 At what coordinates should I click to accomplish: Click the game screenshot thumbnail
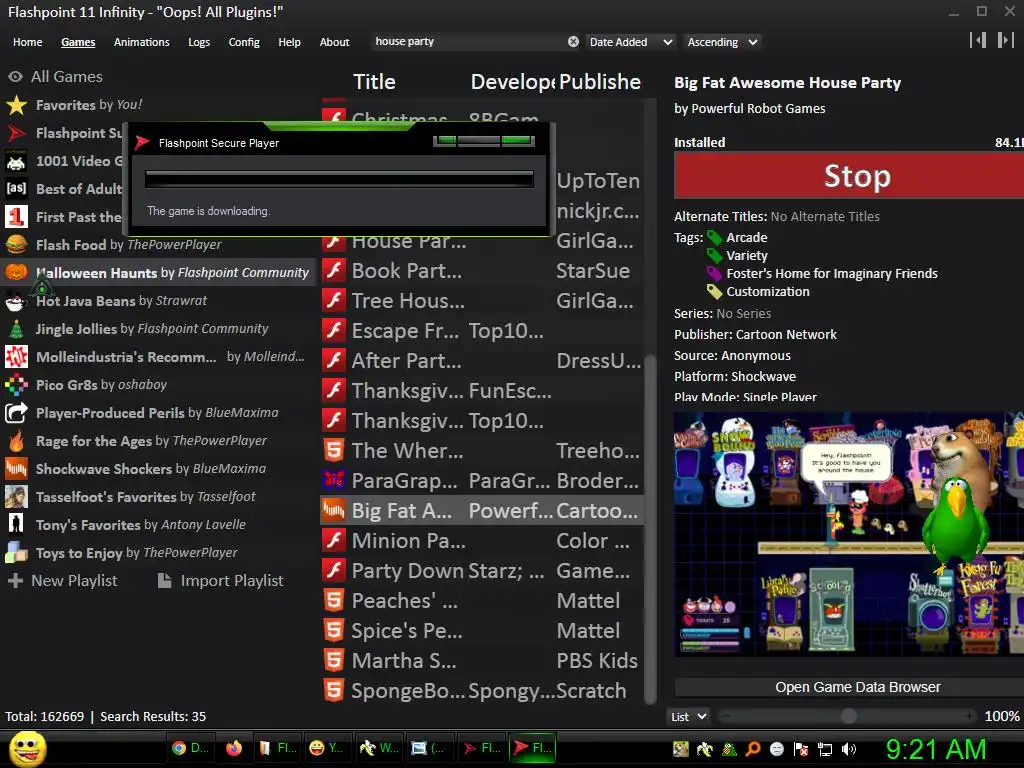(849, 534)
